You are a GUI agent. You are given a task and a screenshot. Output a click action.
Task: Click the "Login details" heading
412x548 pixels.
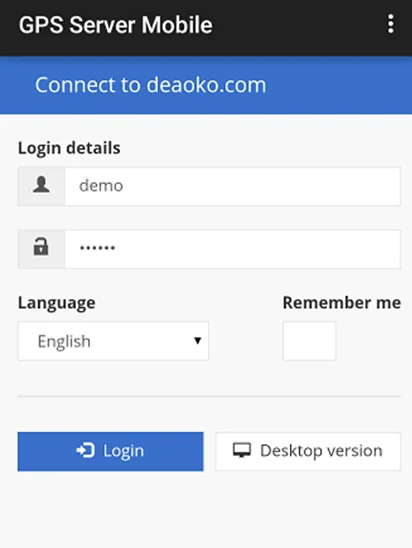point(69,148)
